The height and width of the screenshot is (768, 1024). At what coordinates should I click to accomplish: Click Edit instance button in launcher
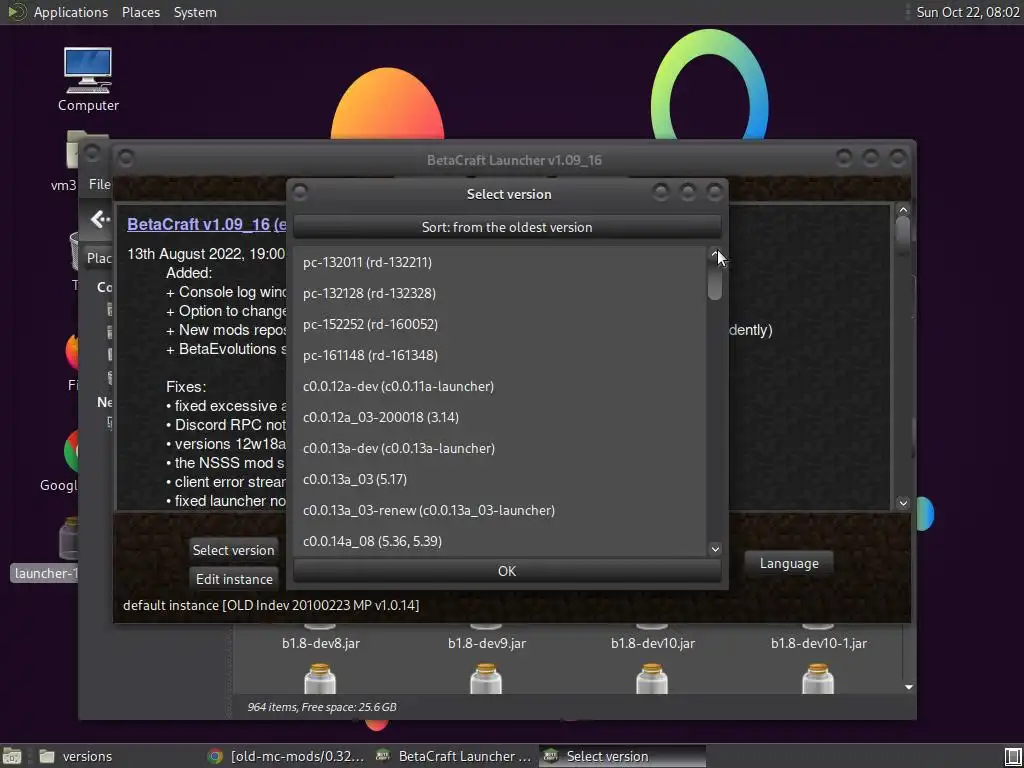[x=234, y=579]
